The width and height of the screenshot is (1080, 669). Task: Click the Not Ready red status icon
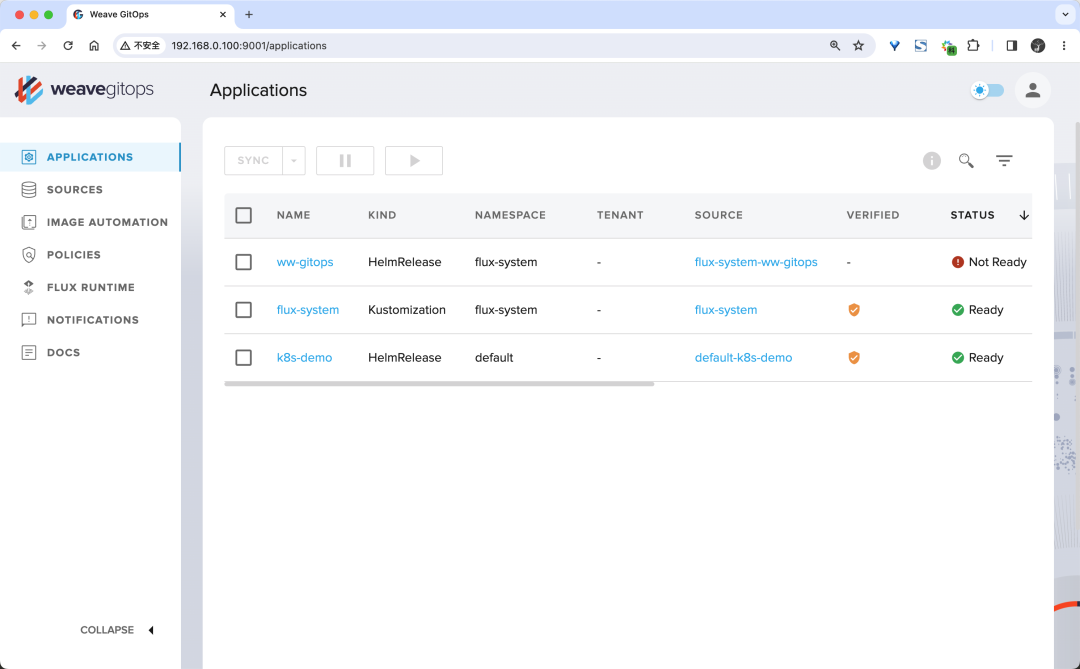pos(957,262)
